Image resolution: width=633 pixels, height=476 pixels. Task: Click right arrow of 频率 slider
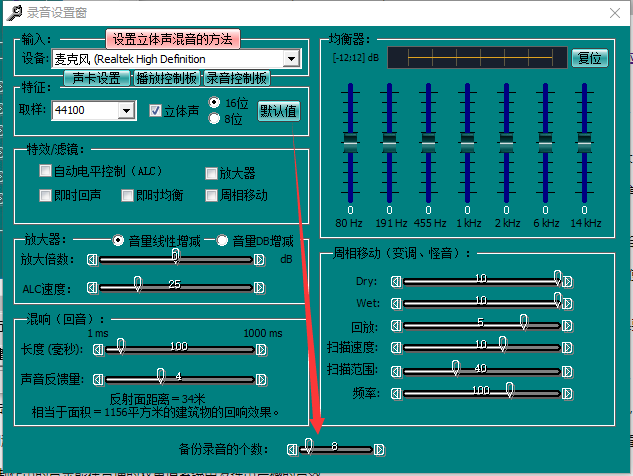pyautogui.click(x=567, y=394)
